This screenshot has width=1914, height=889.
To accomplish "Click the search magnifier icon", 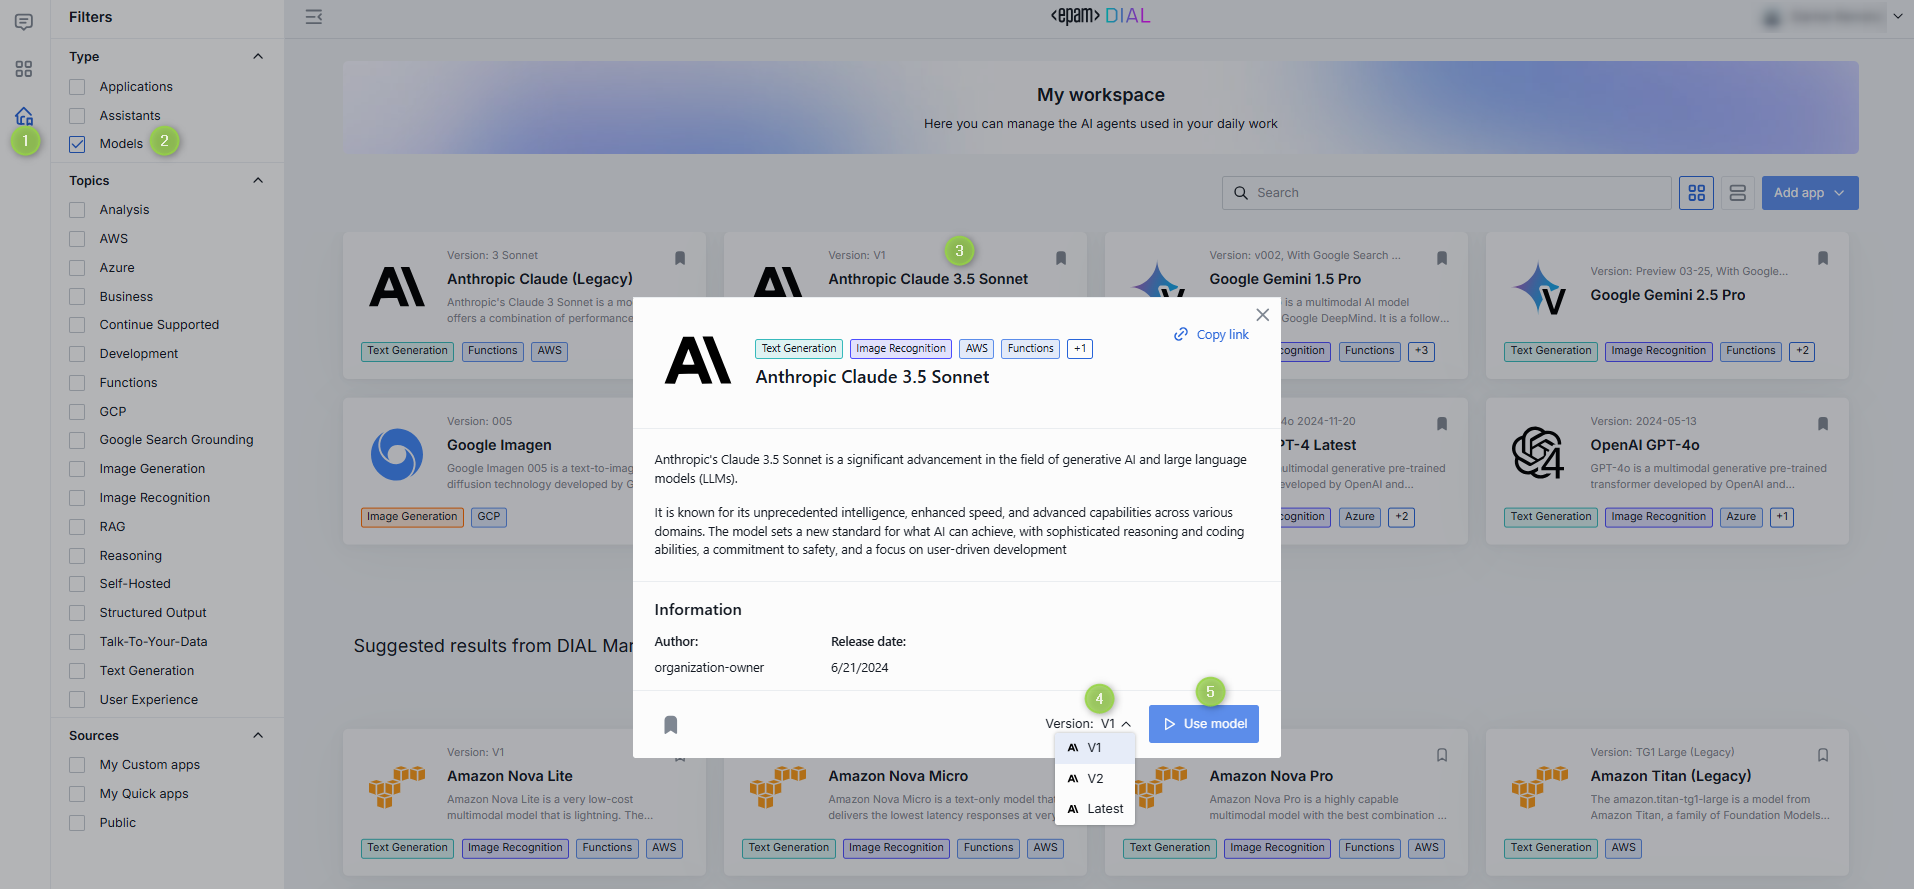I will 1241,193.
